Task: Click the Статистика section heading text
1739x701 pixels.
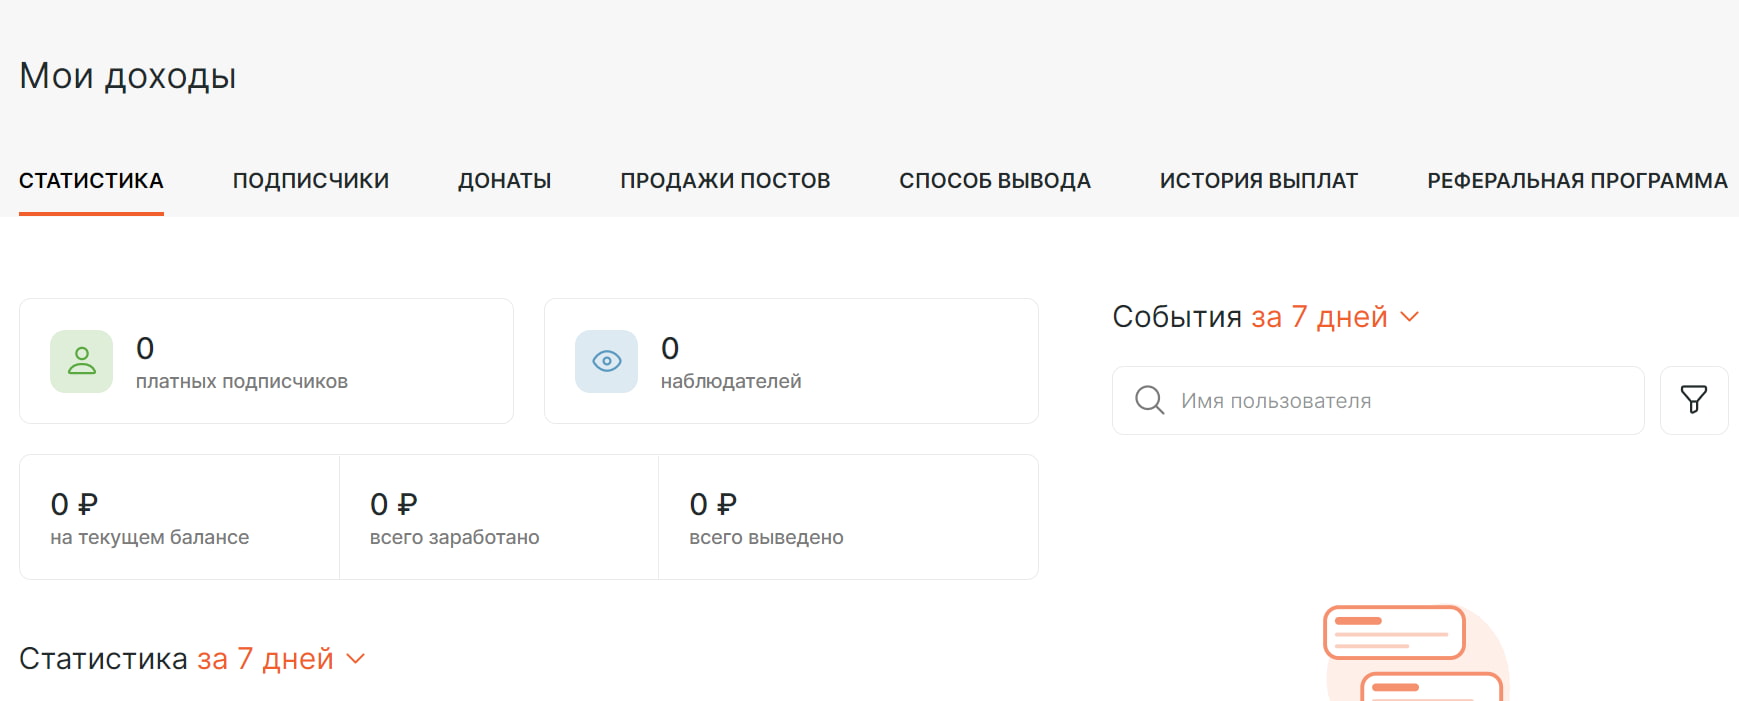Action: coord(104,659)
